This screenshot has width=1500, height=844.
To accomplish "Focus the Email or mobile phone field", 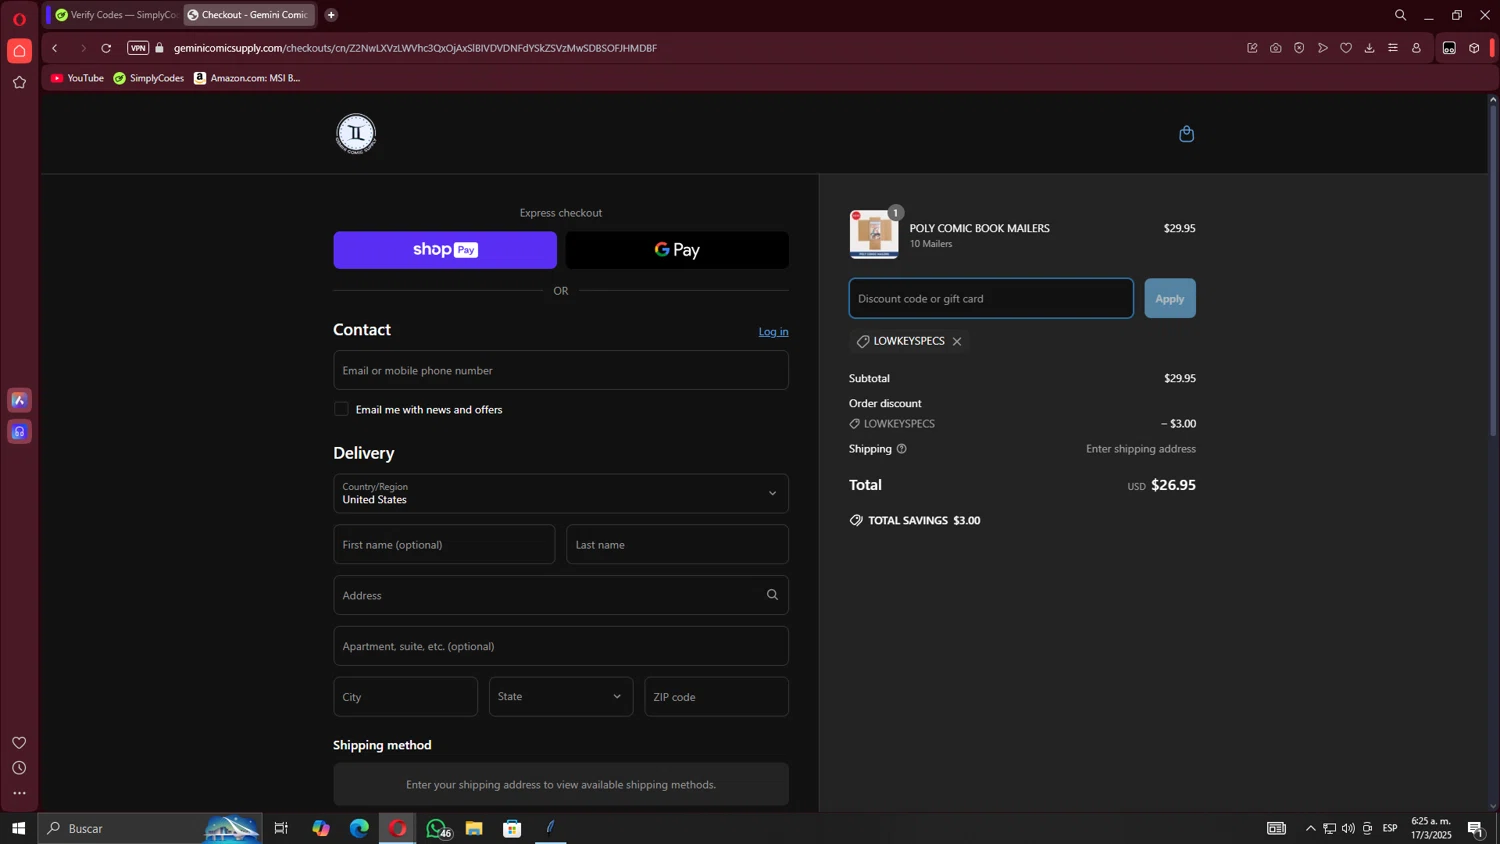I will [x=561, y=371].
